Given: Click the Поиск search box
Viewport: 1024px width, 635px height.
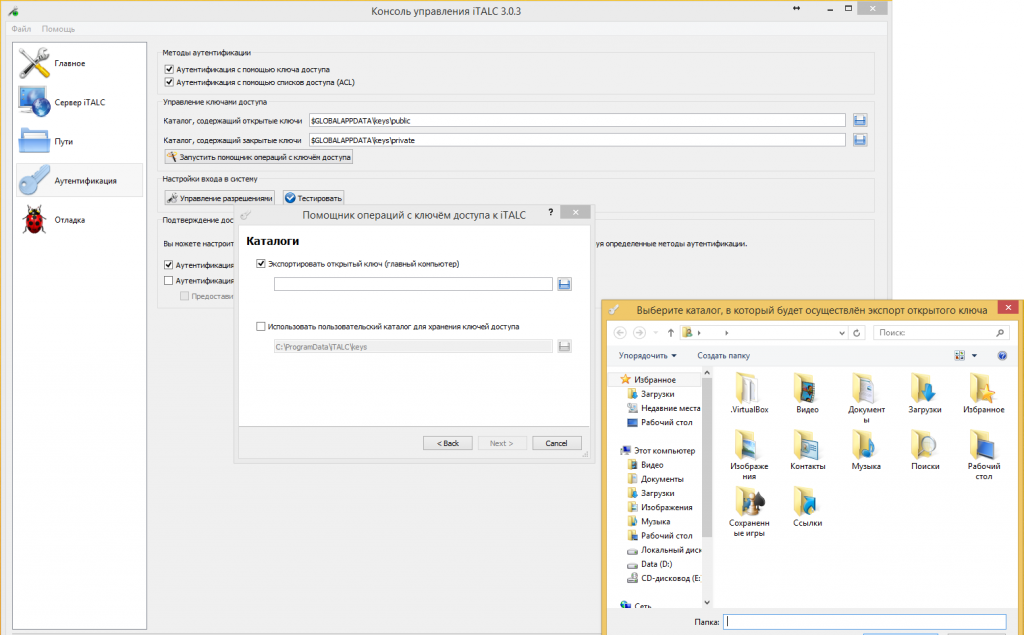Looking at the screenshot, I should [940, 333].
